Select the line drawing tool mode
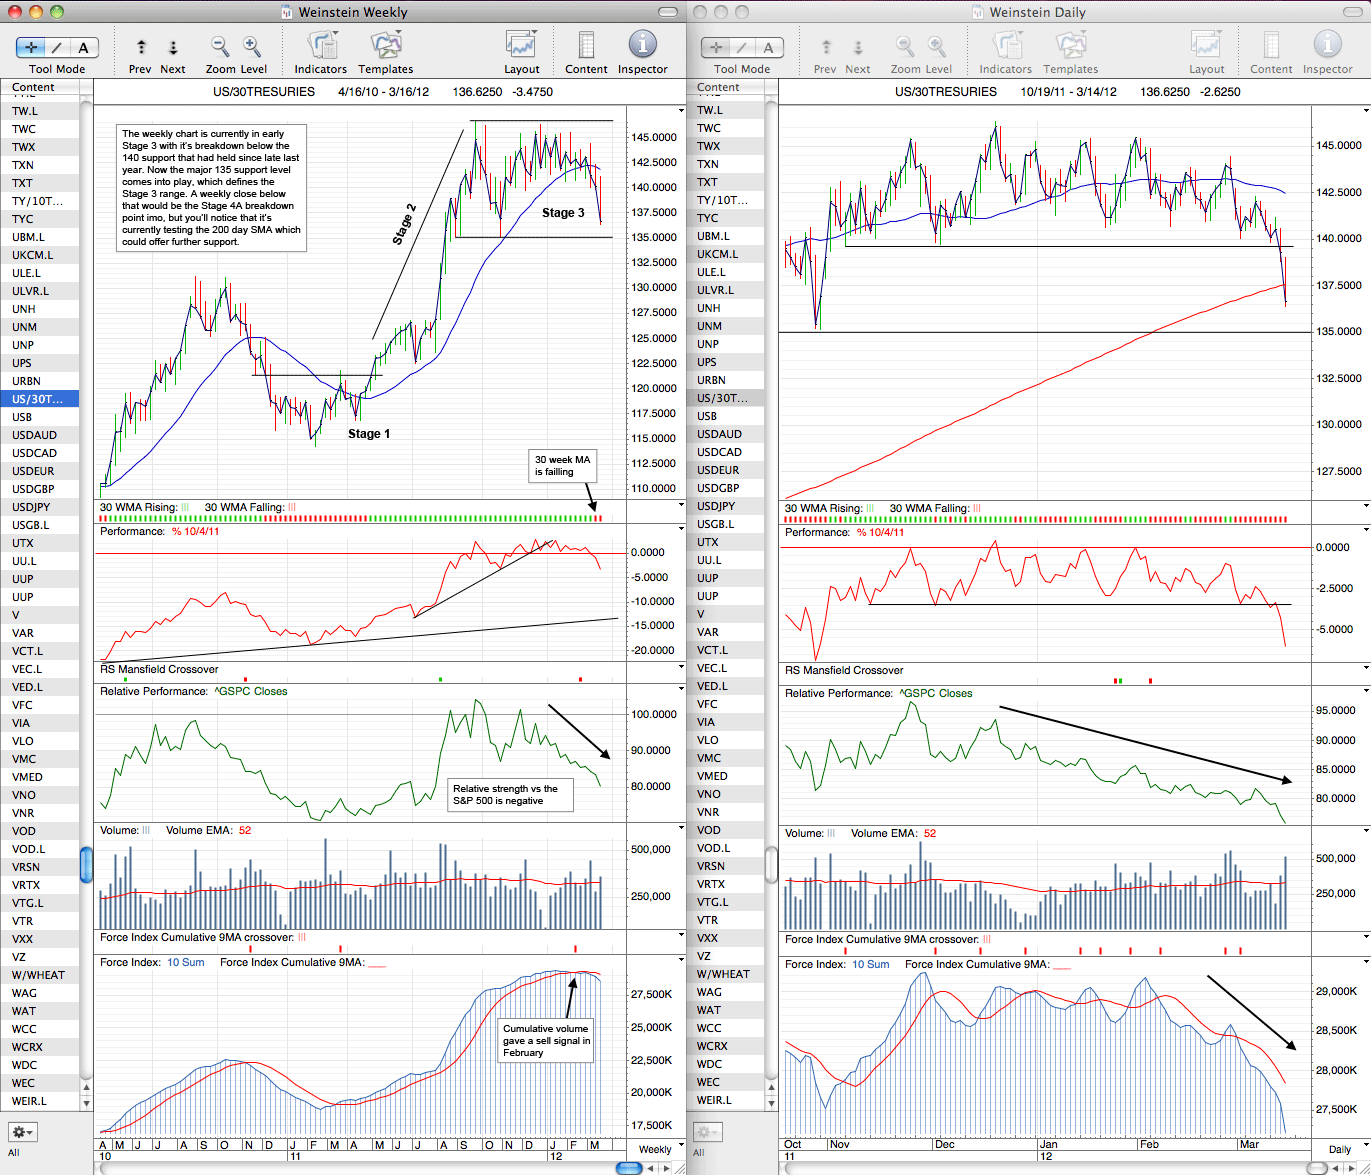This screenshot has height=1175, width=1371. point(57,47)
